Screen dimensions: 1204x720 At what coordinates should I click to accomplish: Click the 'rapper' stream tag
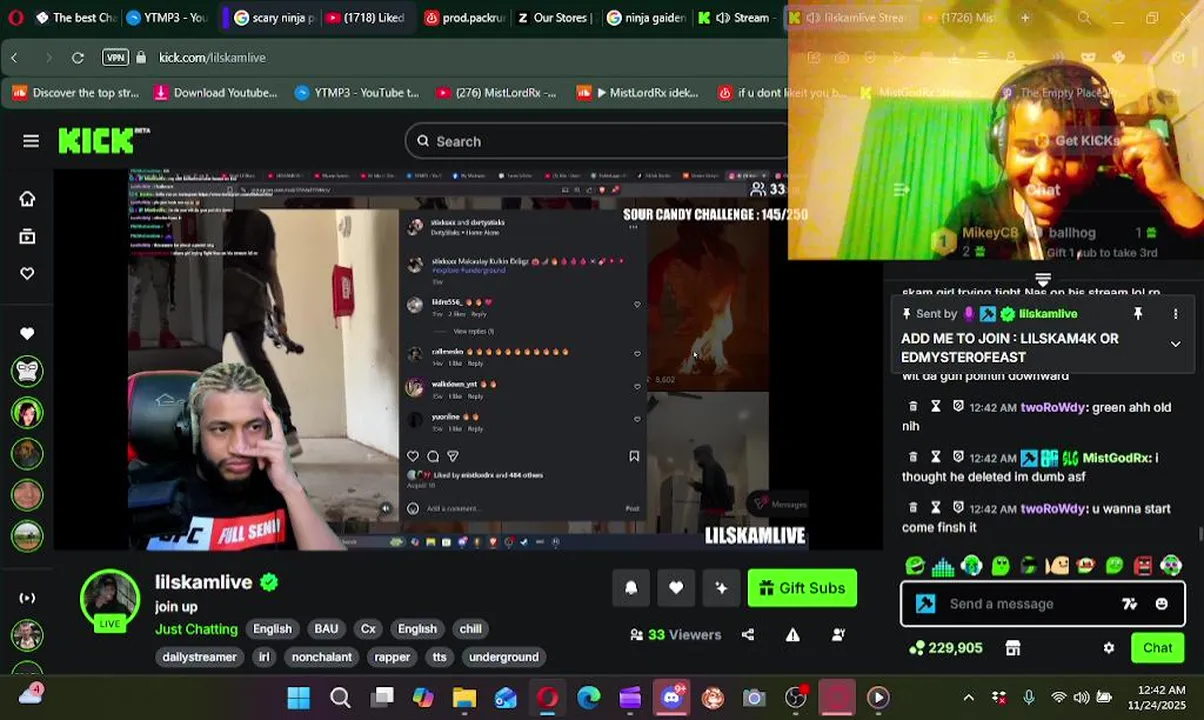pyautogui.click(x=392, y=657)
